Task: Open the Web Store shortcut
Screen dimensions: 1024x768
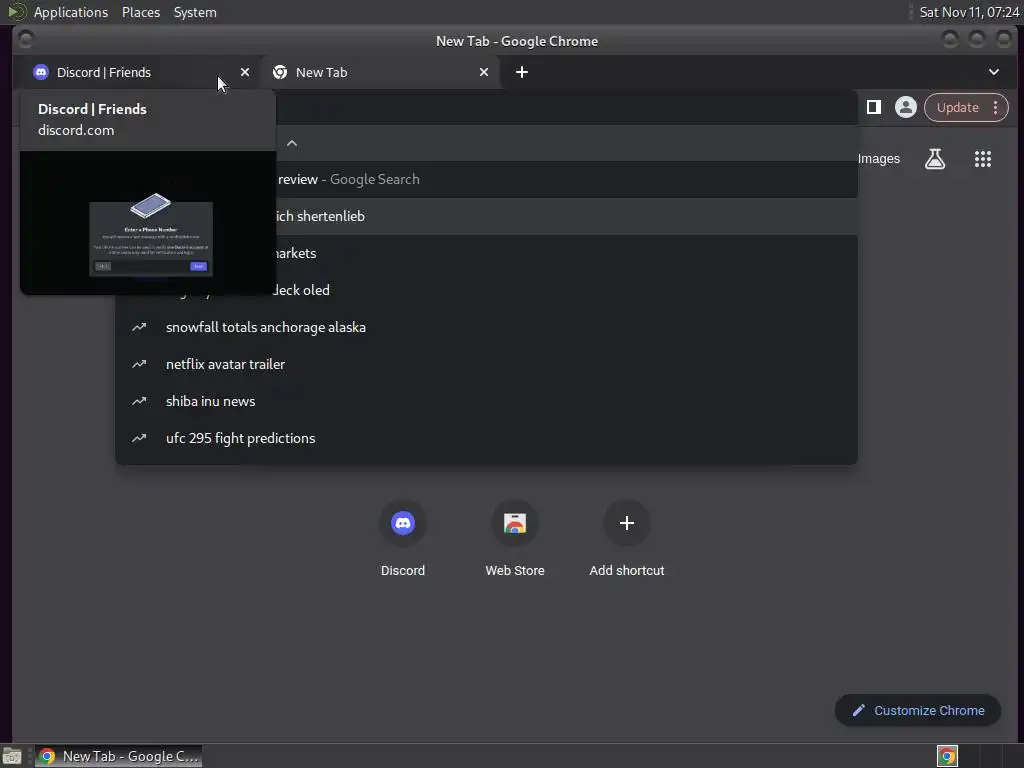Action: (515, 539)
